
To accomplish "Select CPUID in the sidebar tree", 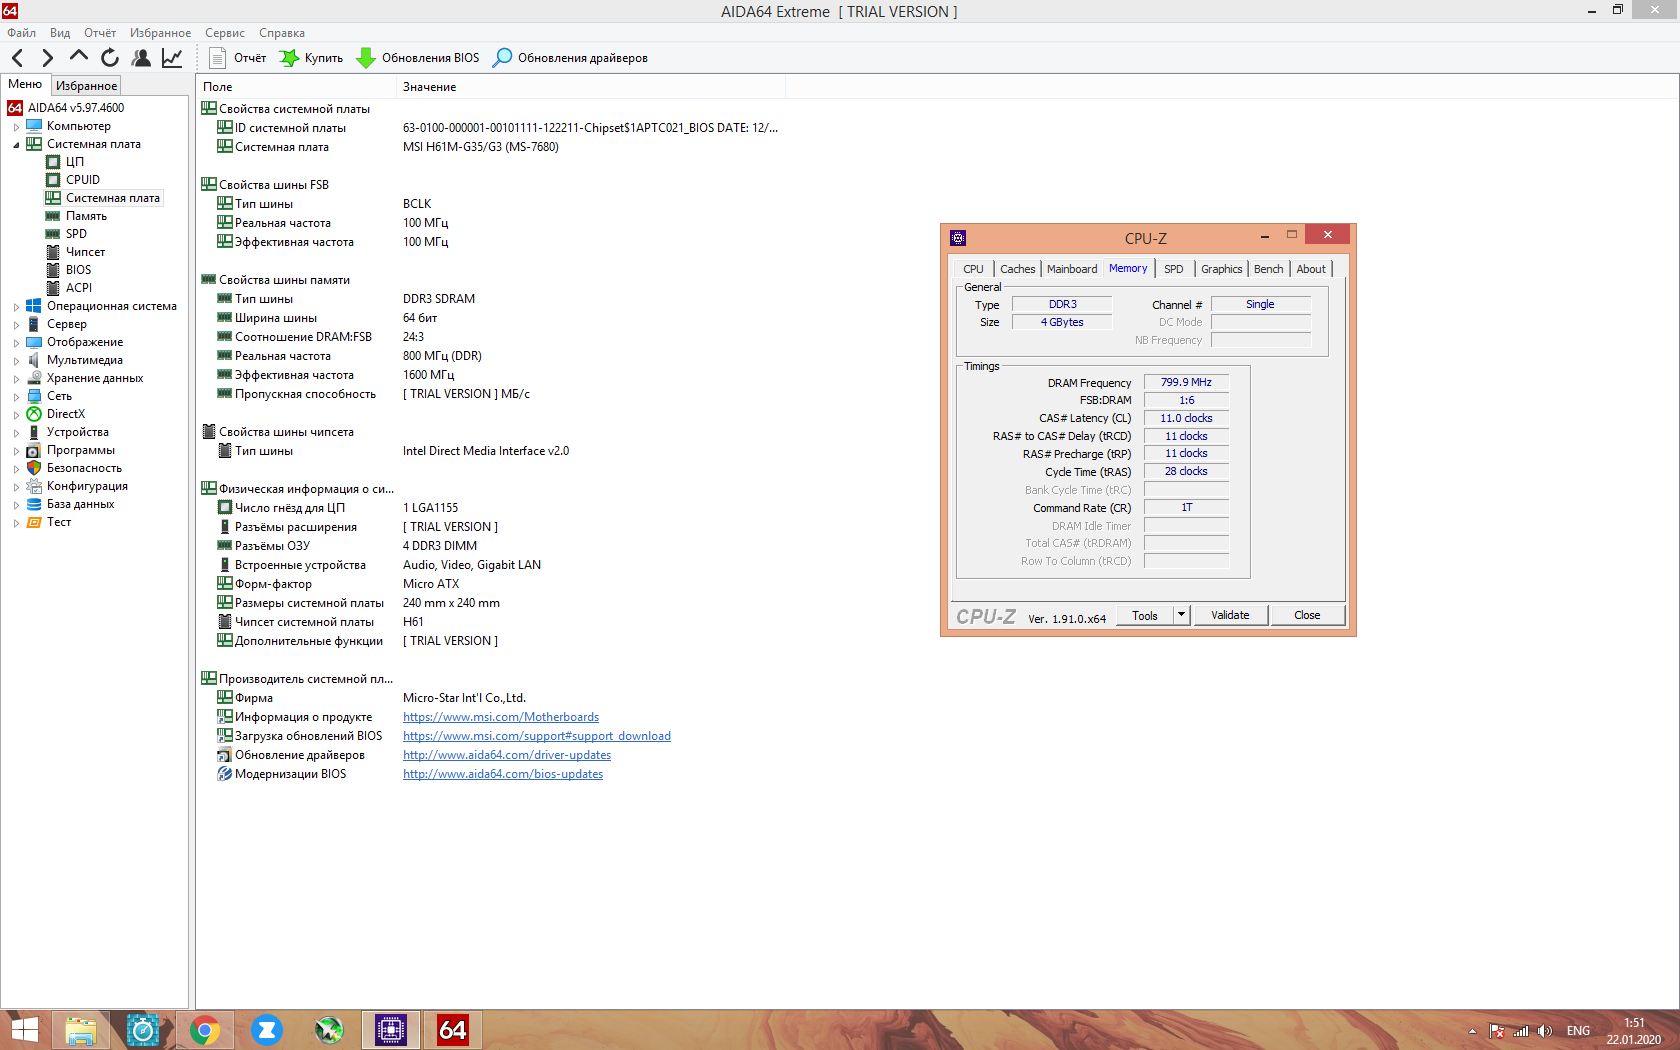I will (x=83, y=180).
